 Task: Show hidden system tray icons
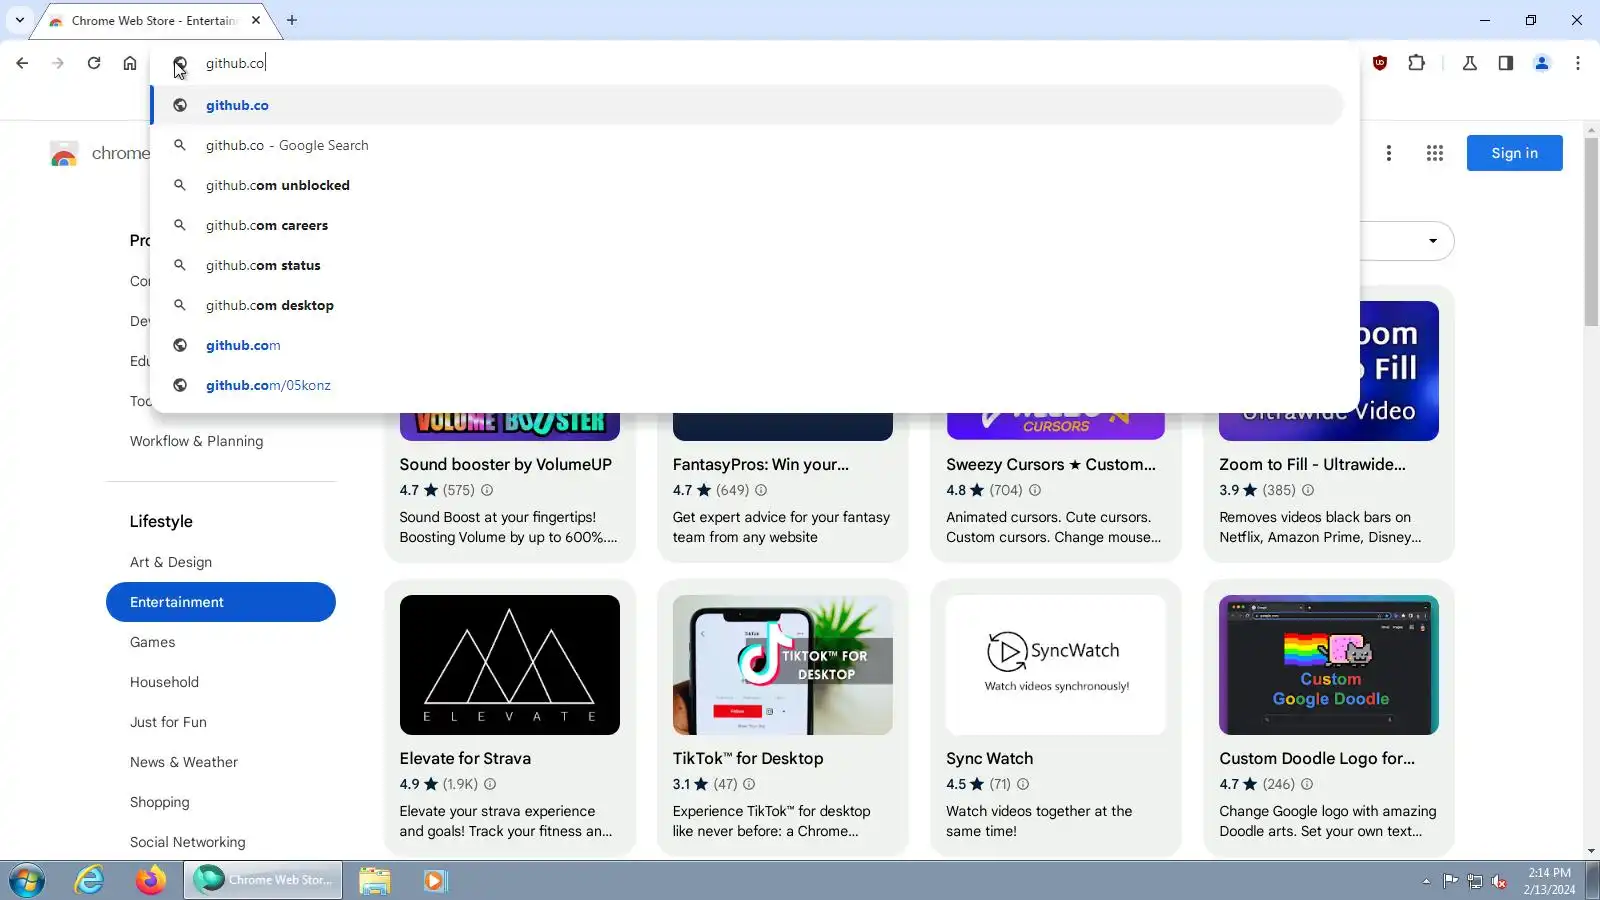pyautogui.click(x=1426, y=881)
